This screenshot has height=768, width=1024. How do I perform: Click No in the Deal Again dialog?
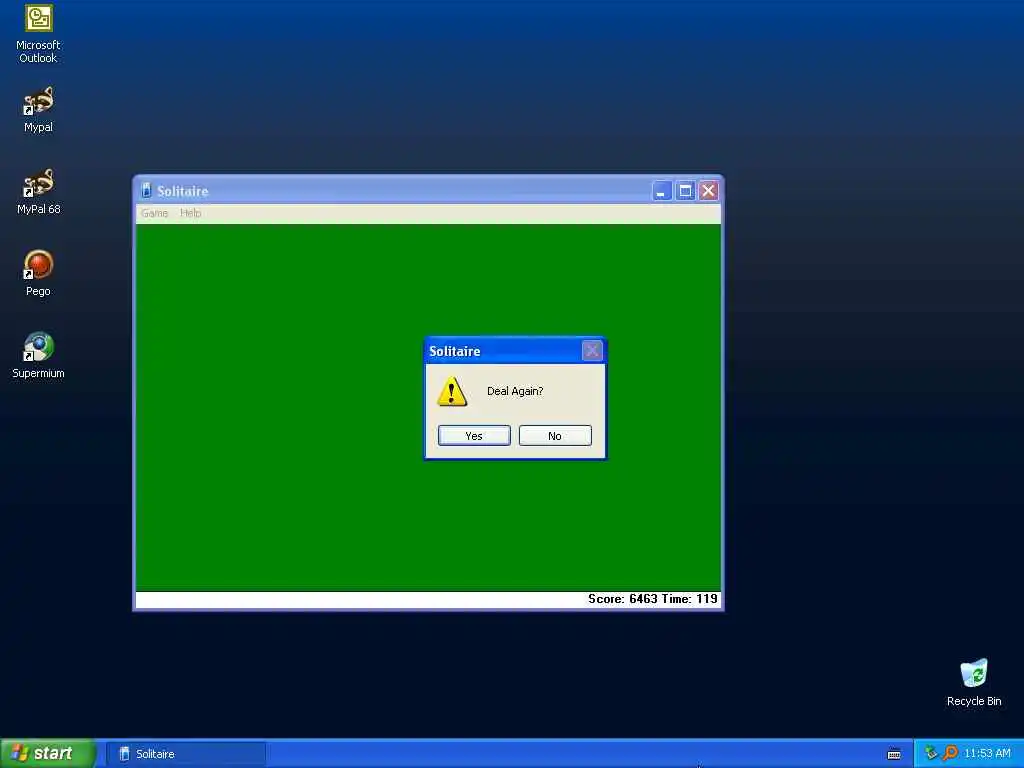(x=555, y=436)
